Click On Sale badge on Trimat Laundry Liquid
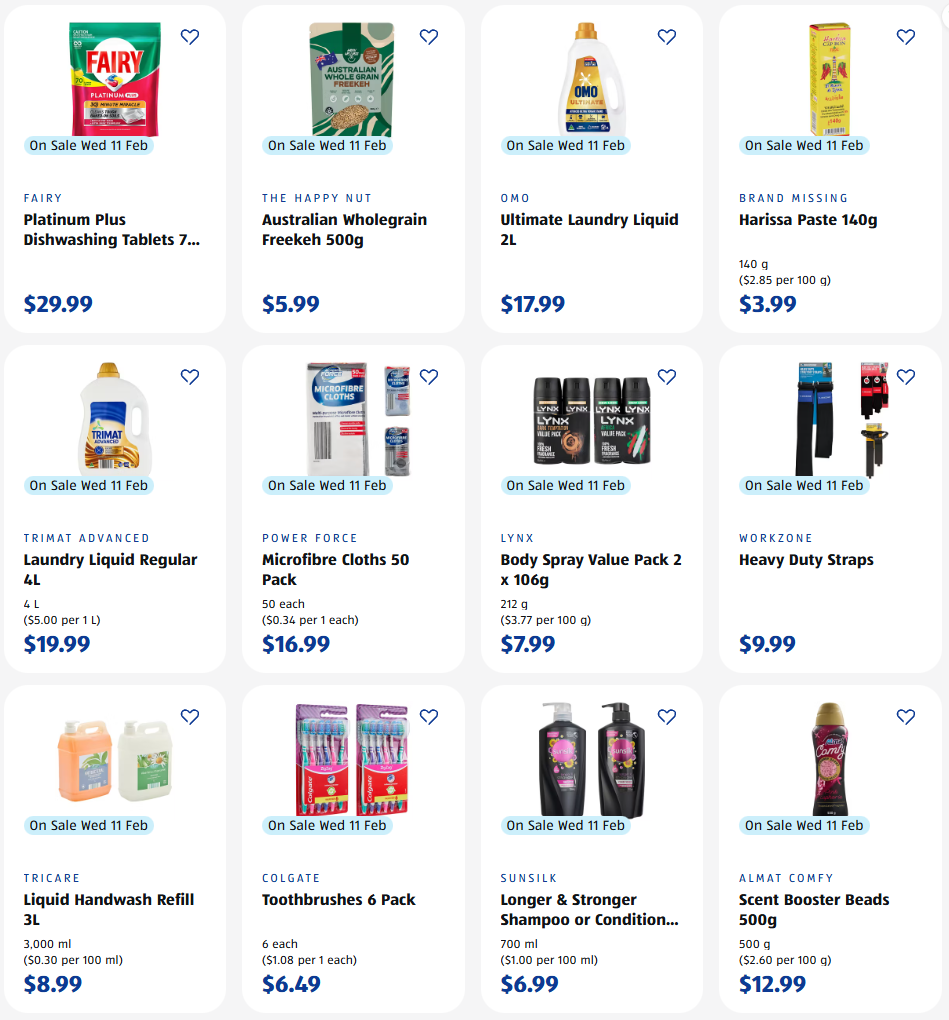949x1020 pixels. click(89, 485)
